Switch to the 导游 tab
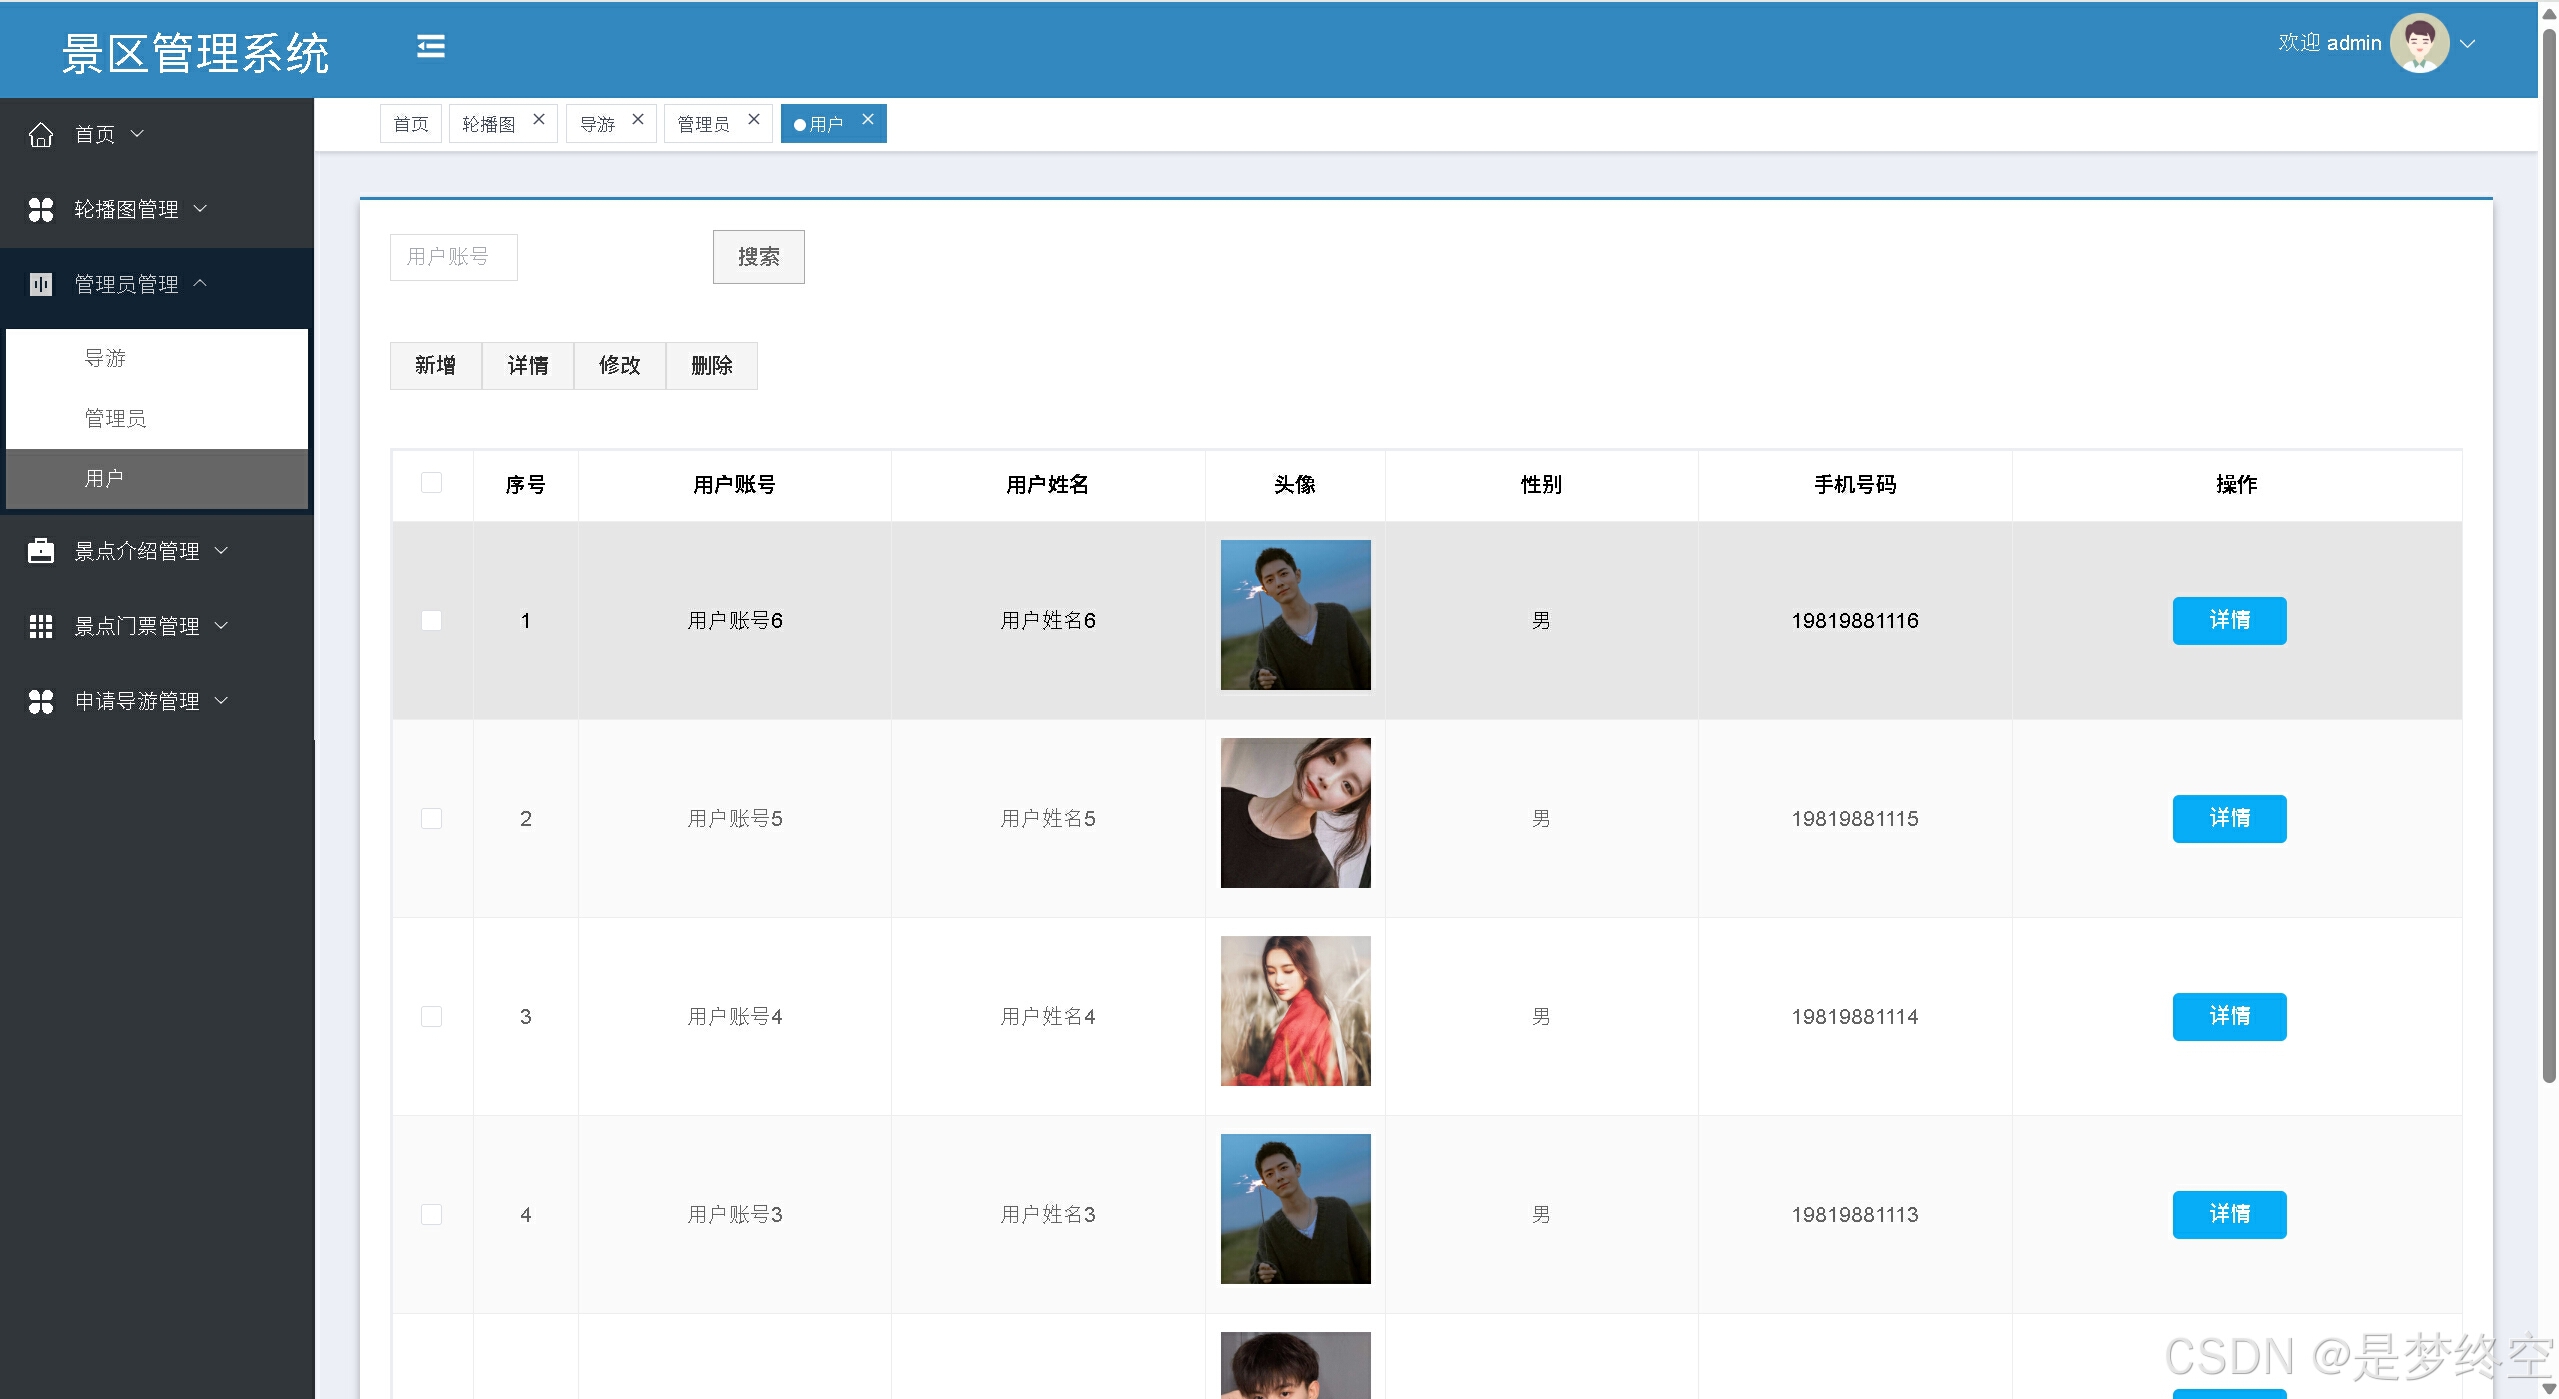 [598, 124]
